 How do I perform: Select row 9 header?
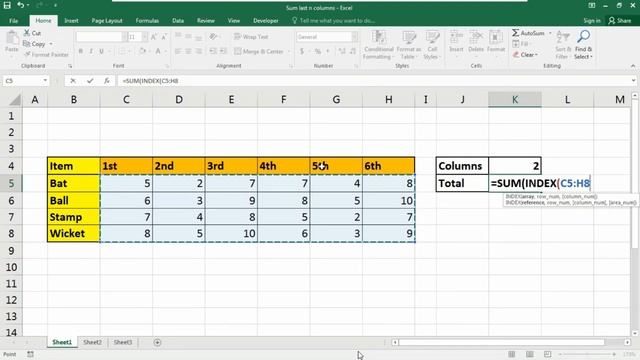click(11, 251)
